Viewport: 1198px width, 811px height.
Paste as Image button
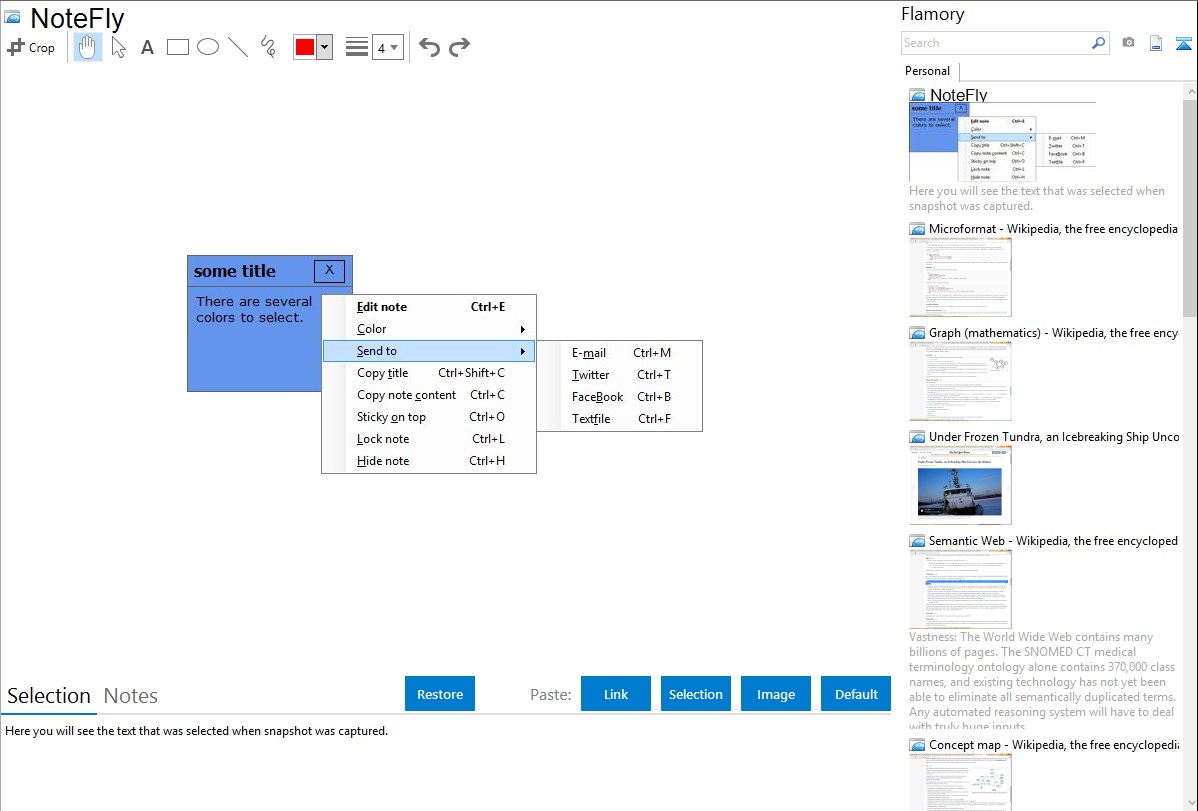[775, 694]
